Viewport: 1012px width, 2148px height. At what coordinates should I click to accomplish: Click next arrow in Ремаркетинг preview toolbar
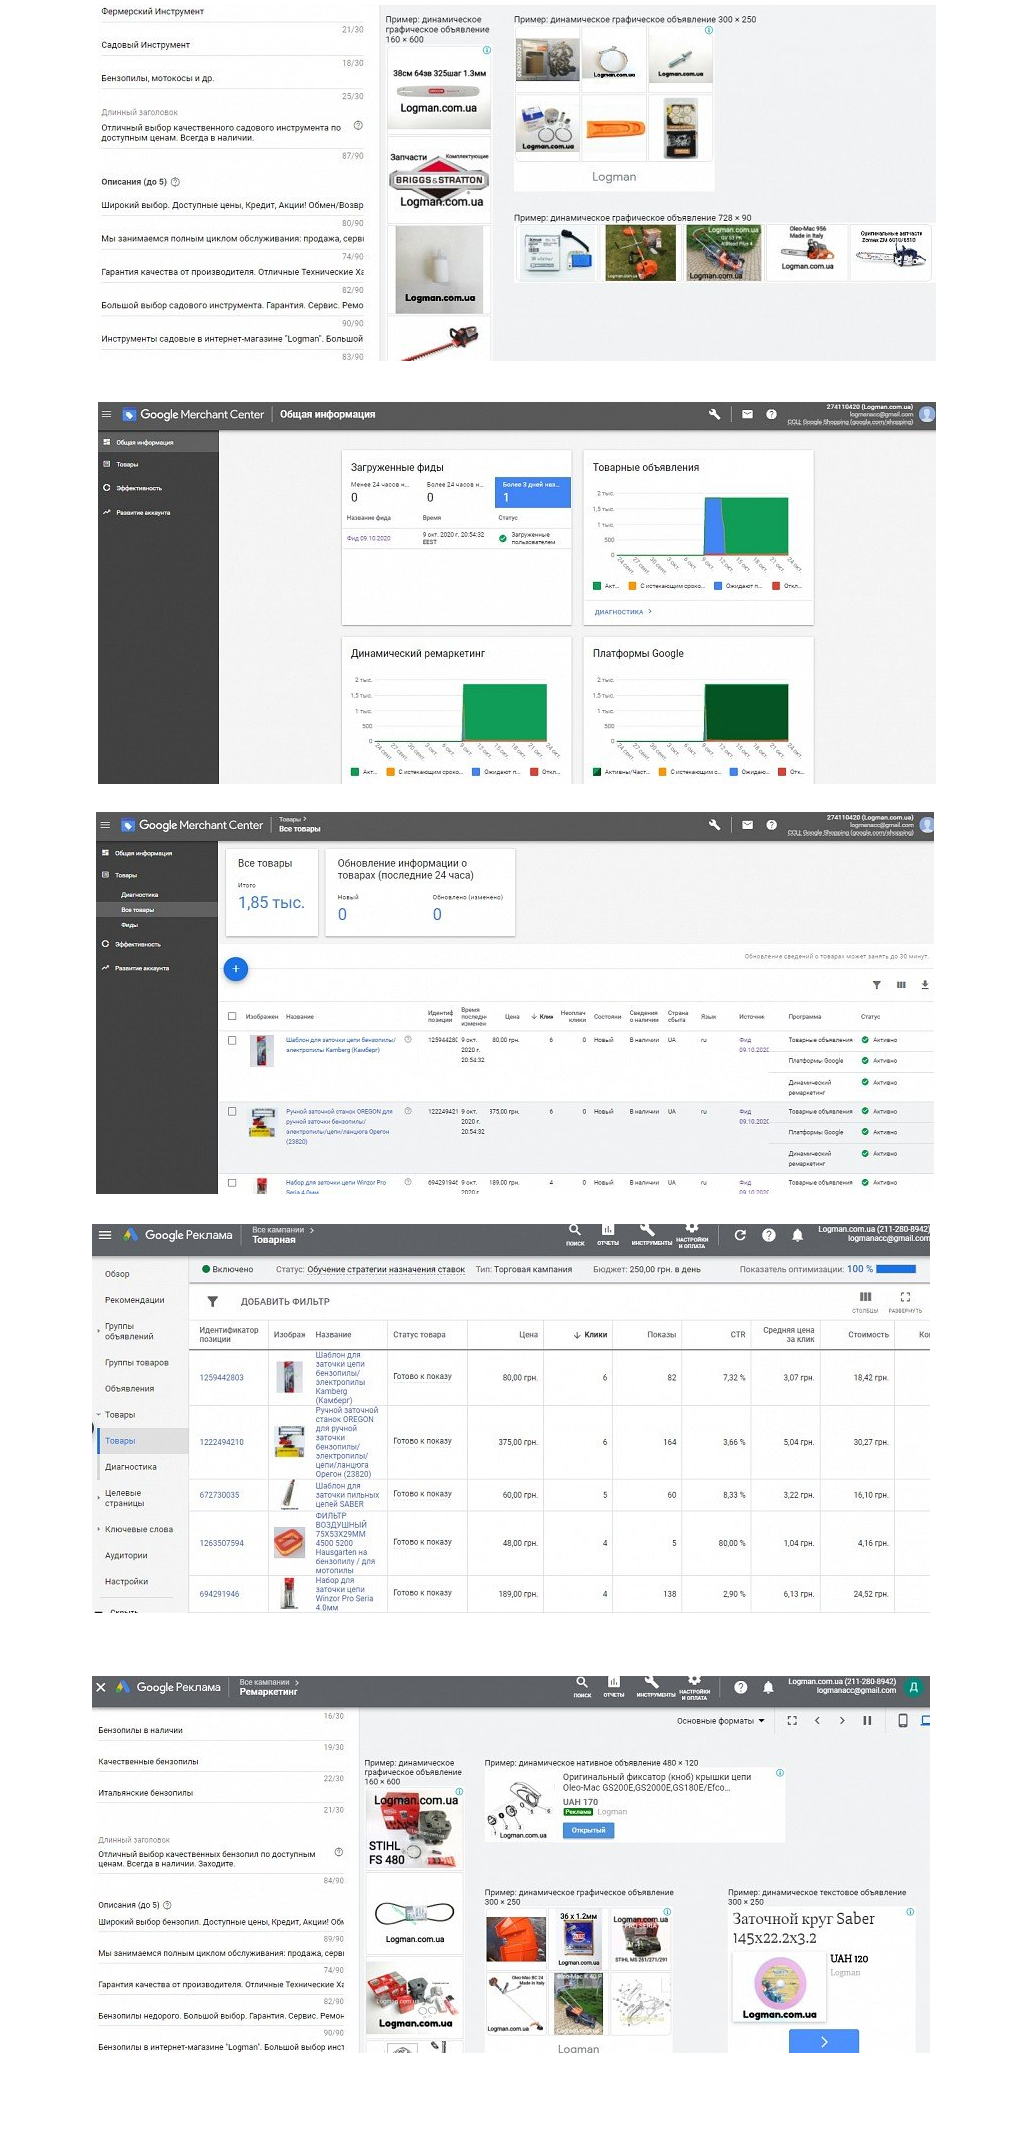(842, 1721)
